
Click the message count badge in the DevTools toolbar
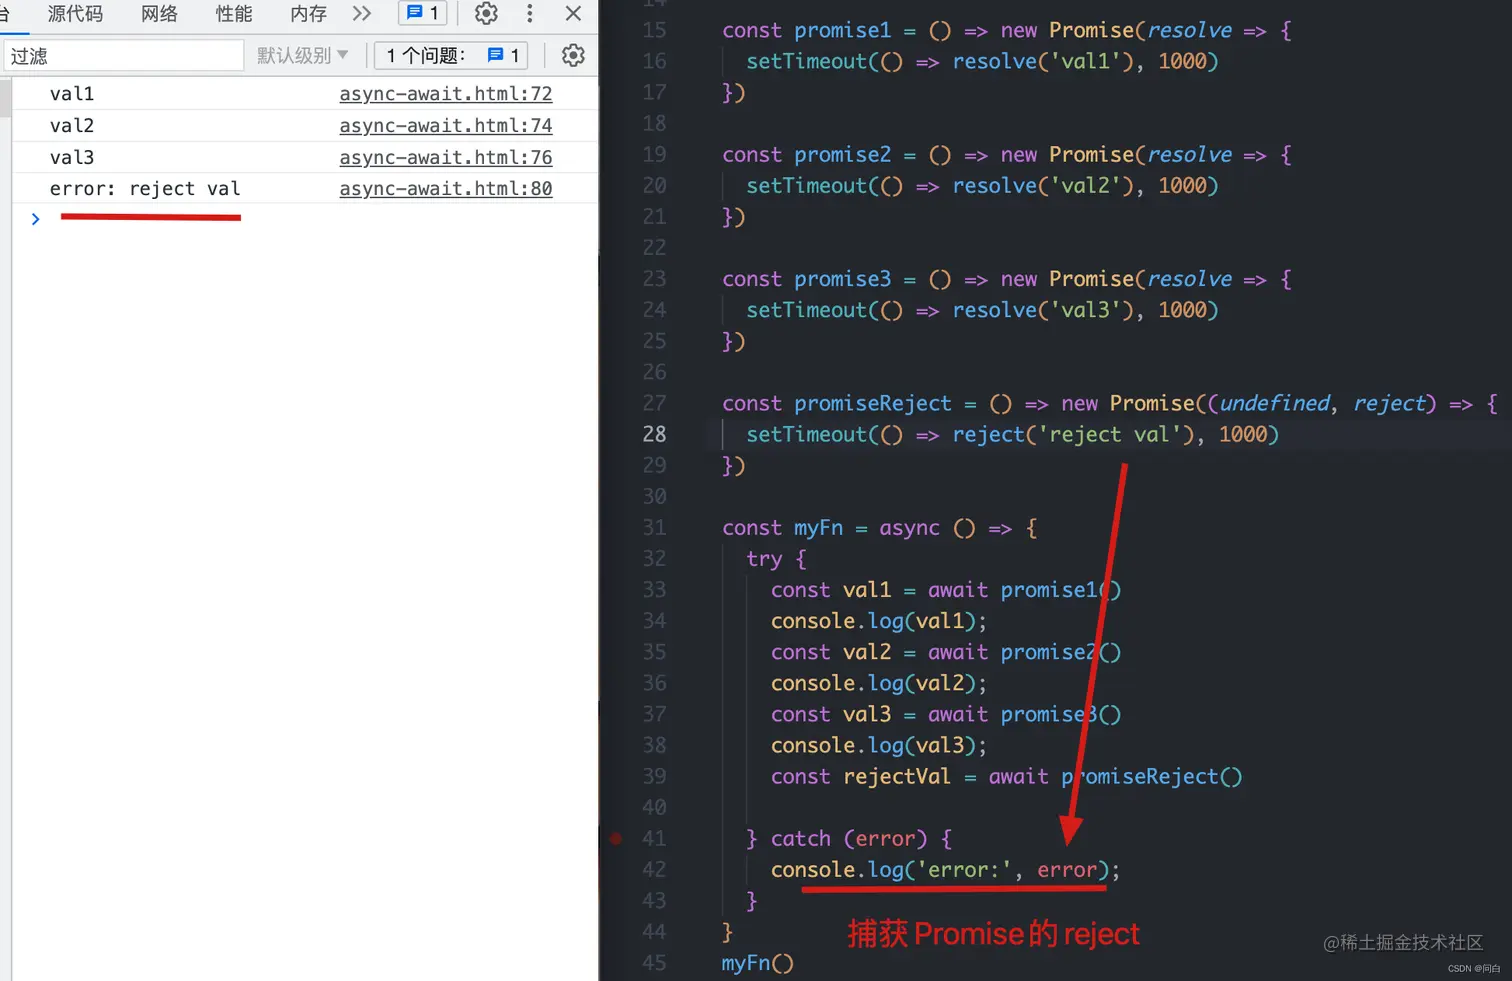pos(423,13)
